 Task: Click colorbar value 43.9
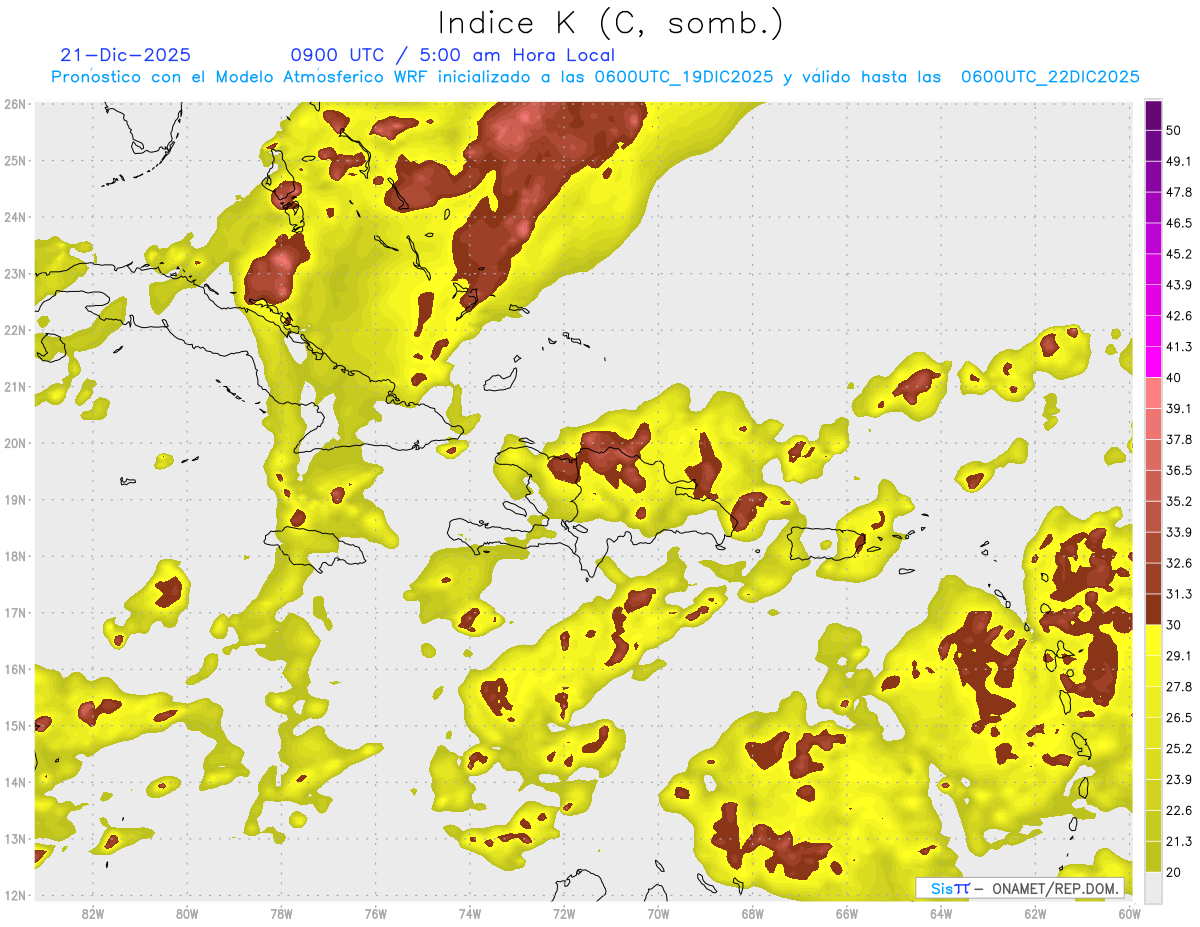click(1178, 285)
